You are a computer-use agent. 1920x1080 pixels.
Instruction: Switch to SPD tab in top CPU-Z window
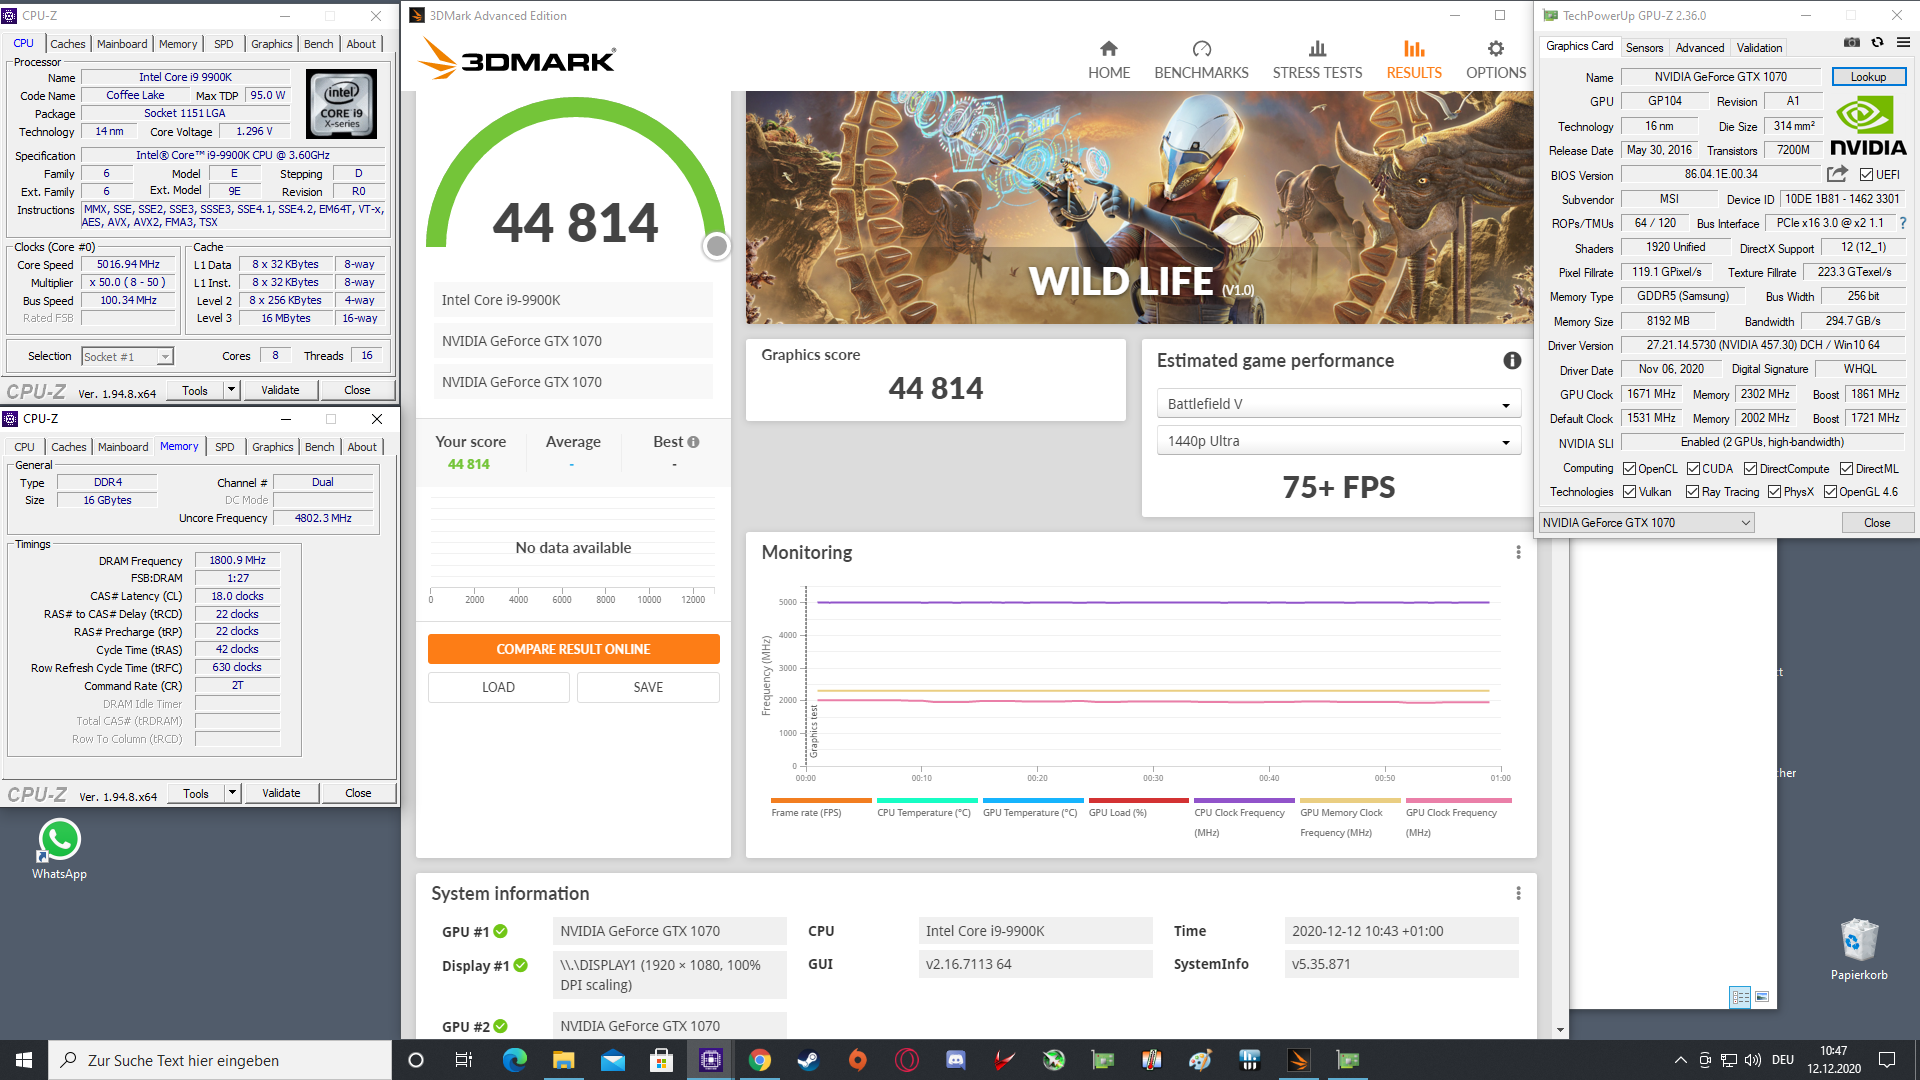224,44
